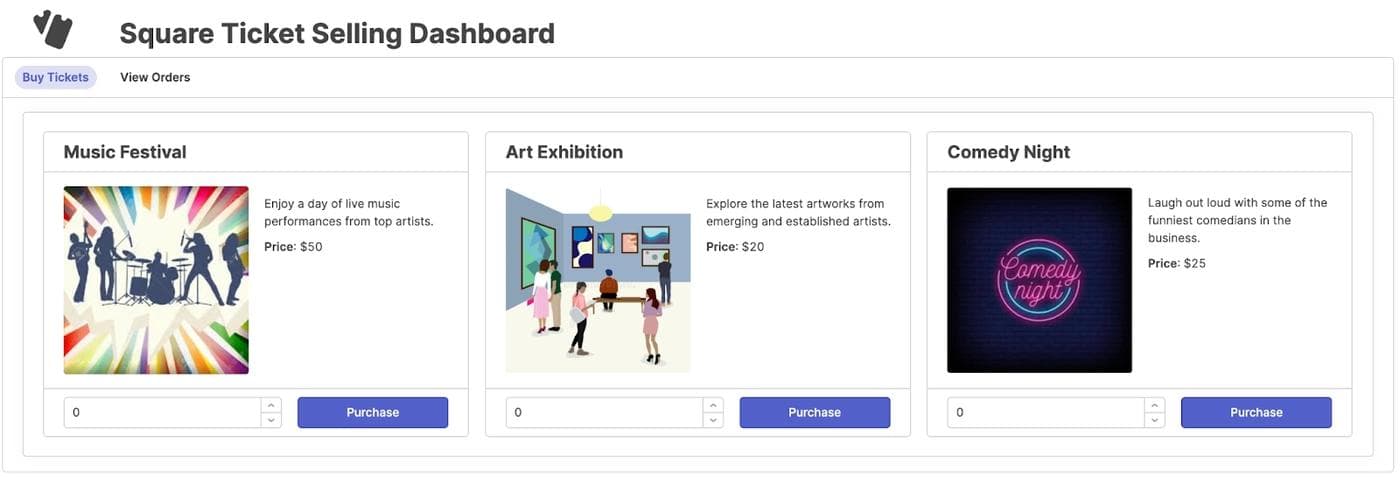Purchase Comedy Night tickets

coord(1256,412)
